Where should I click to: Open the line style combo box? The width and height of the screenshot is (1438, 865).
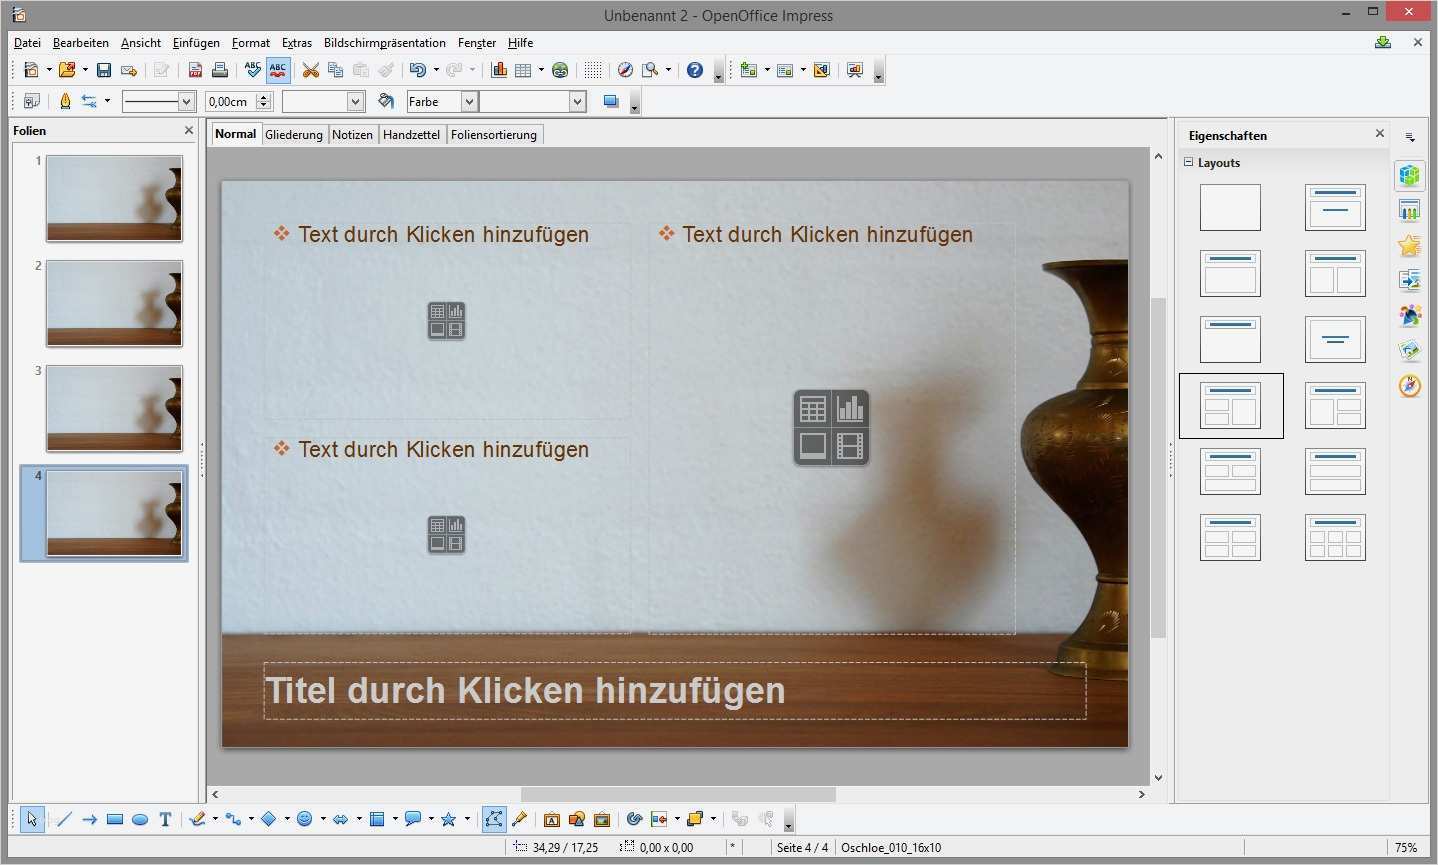158,101
